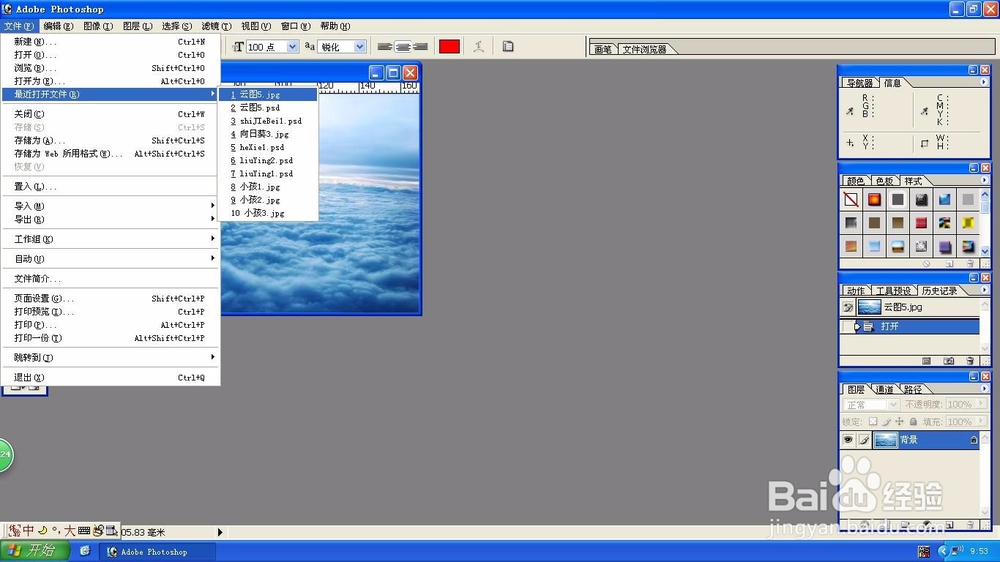The image size is (1000, 562).
Task: Open Styles panel flyout menu arrow
Action: 983,181
